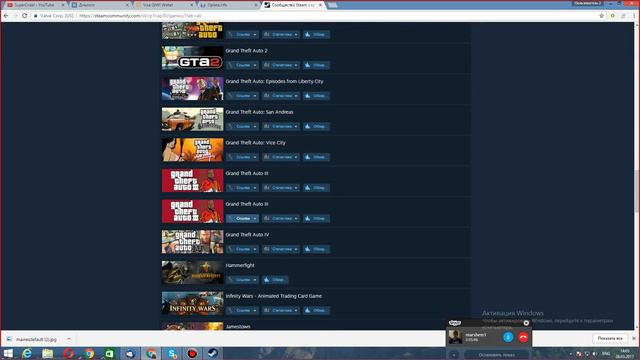The image size is (640, 360).
Task: Click Обзор for Episodes from Liberty City
Action: tap(316, 96)
